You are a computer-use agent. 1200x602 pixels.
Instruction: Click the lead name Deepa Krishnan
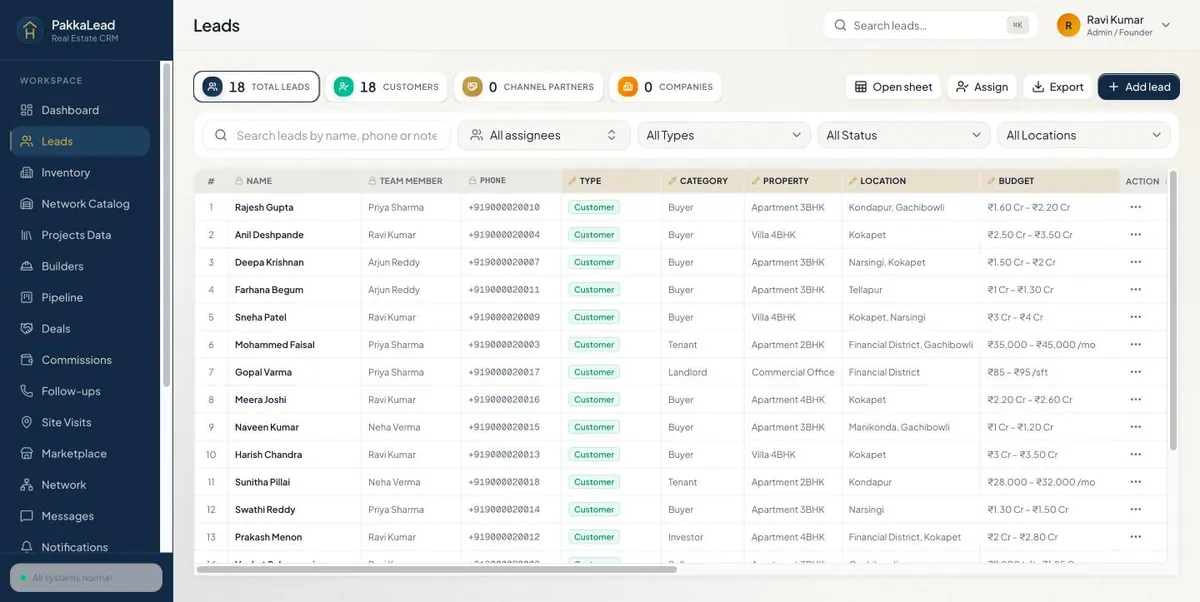pyautogui.click(x=269, y=262)
